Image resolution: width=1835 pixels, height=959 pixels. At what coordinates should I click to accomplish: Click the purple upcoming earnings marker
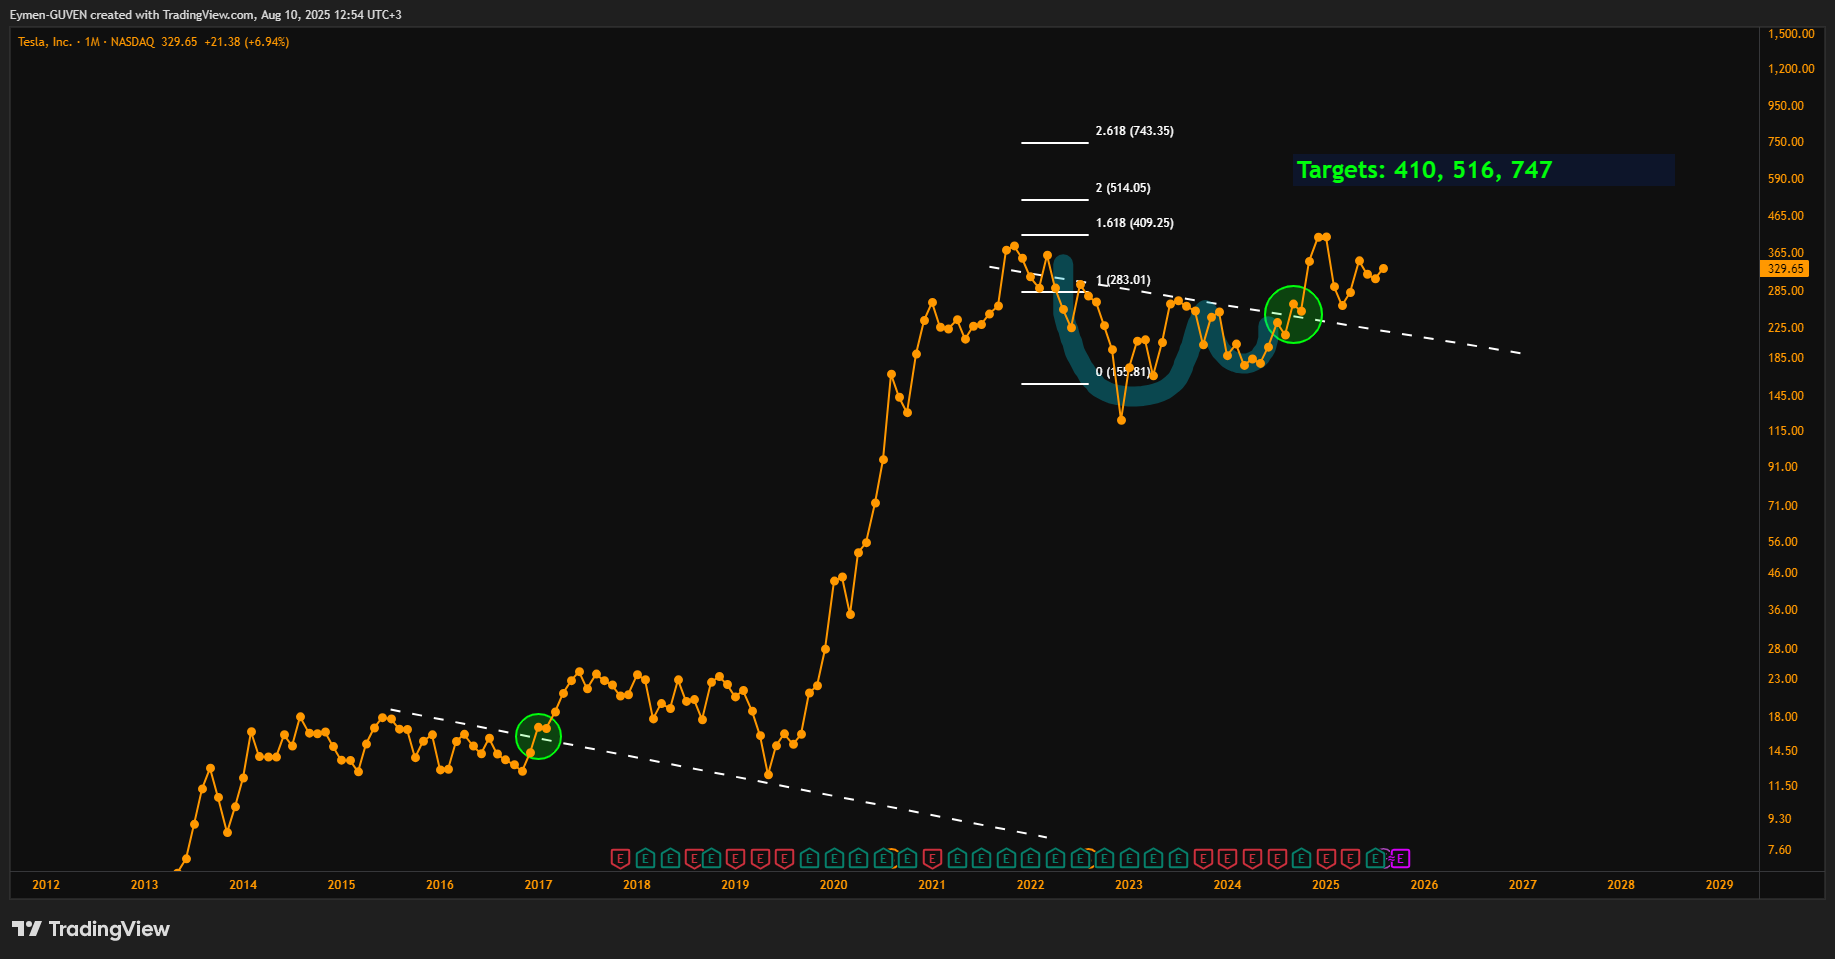pyautogui.click(x=1400, y=858)
